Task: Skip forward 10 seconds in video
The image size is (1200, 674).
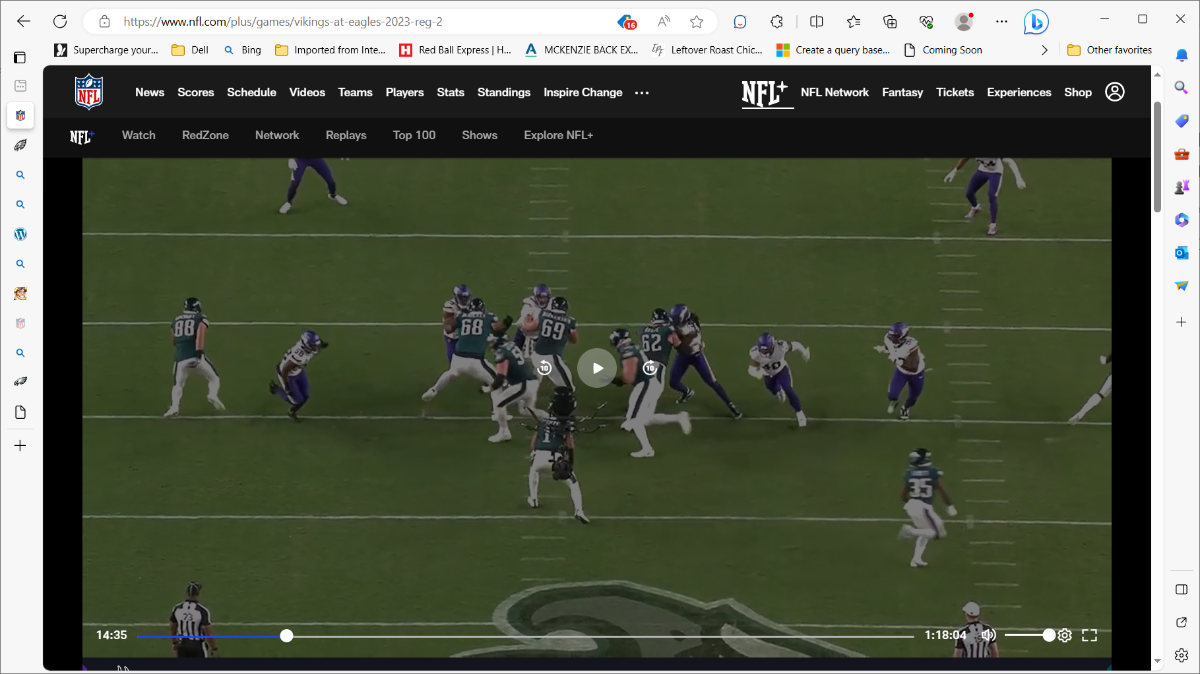Action: 650,368
